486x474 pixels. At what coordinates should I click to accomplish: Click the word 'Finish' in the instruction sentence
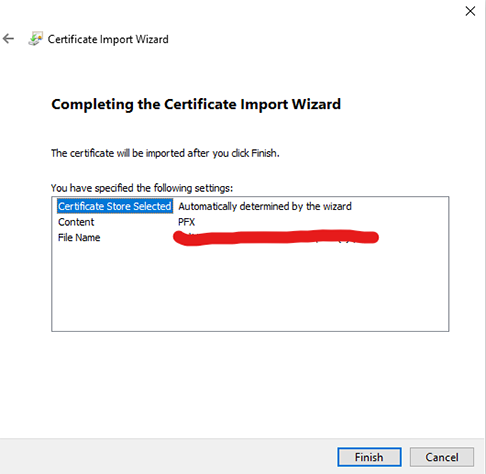click(264, 153)
